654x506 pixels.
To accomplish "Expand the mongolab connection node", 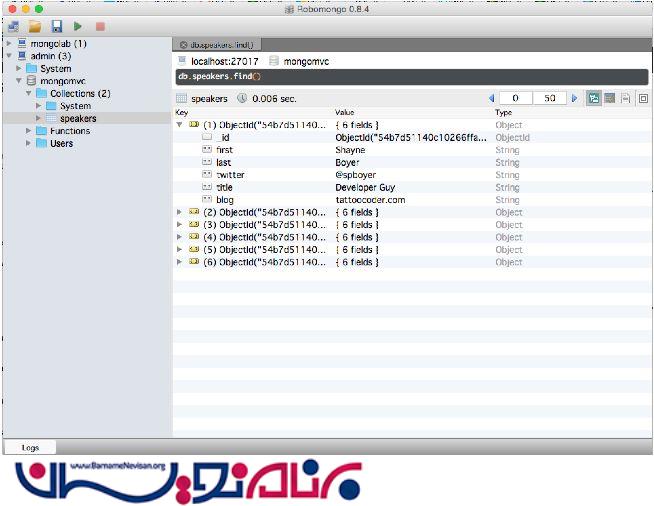I will [9, 44].
